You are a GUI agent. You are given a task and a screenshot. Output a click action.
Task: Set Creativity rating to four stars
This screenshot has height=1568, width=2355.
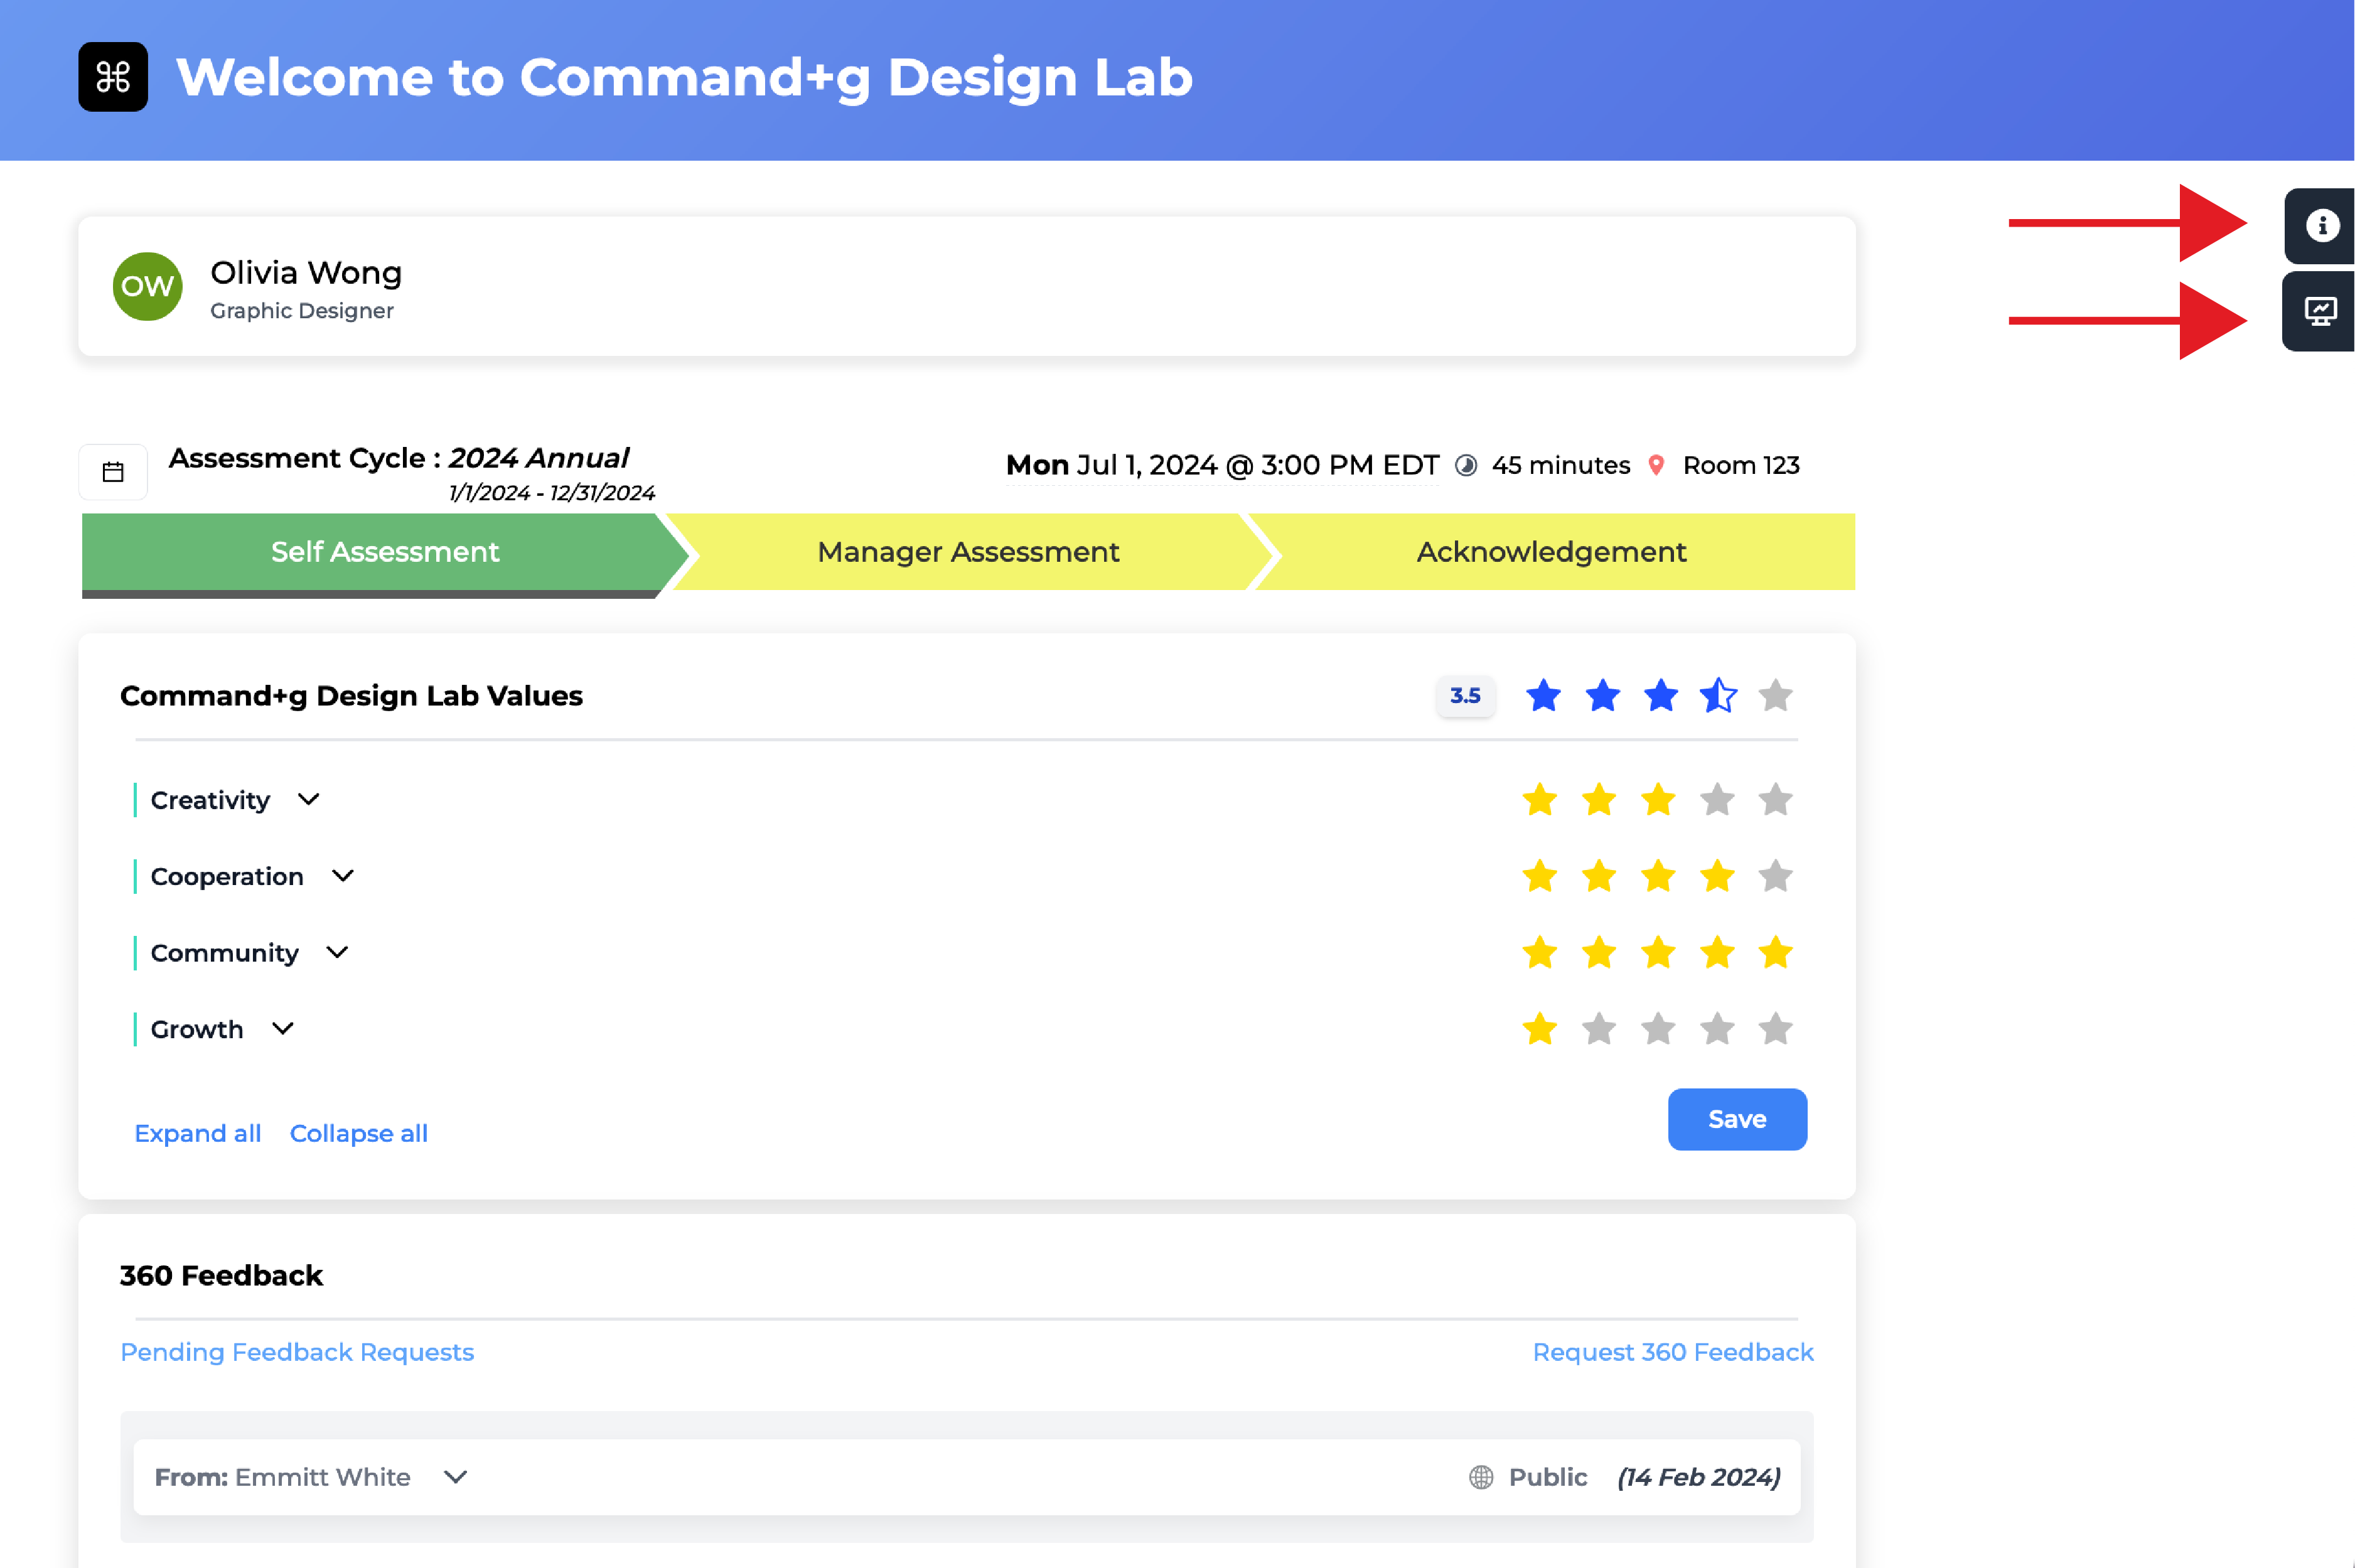click(x=1717, y=800)
